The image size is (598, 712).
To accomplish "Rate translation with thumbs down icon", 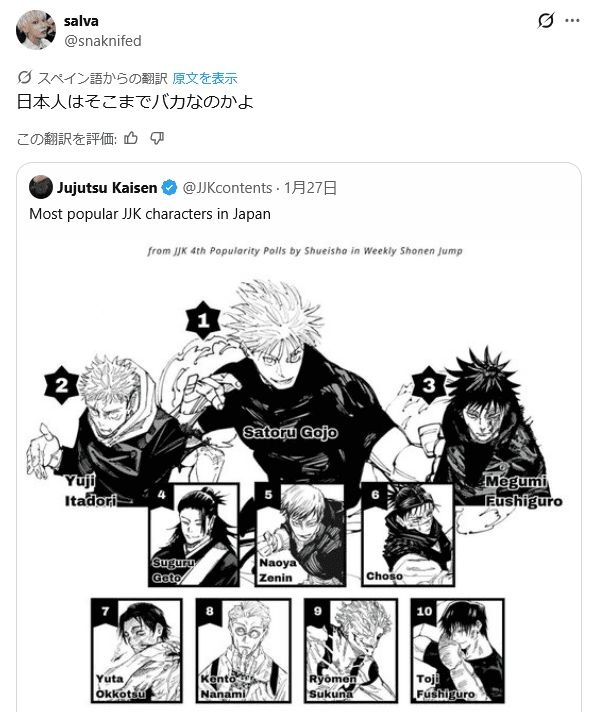I will [157, 138].
